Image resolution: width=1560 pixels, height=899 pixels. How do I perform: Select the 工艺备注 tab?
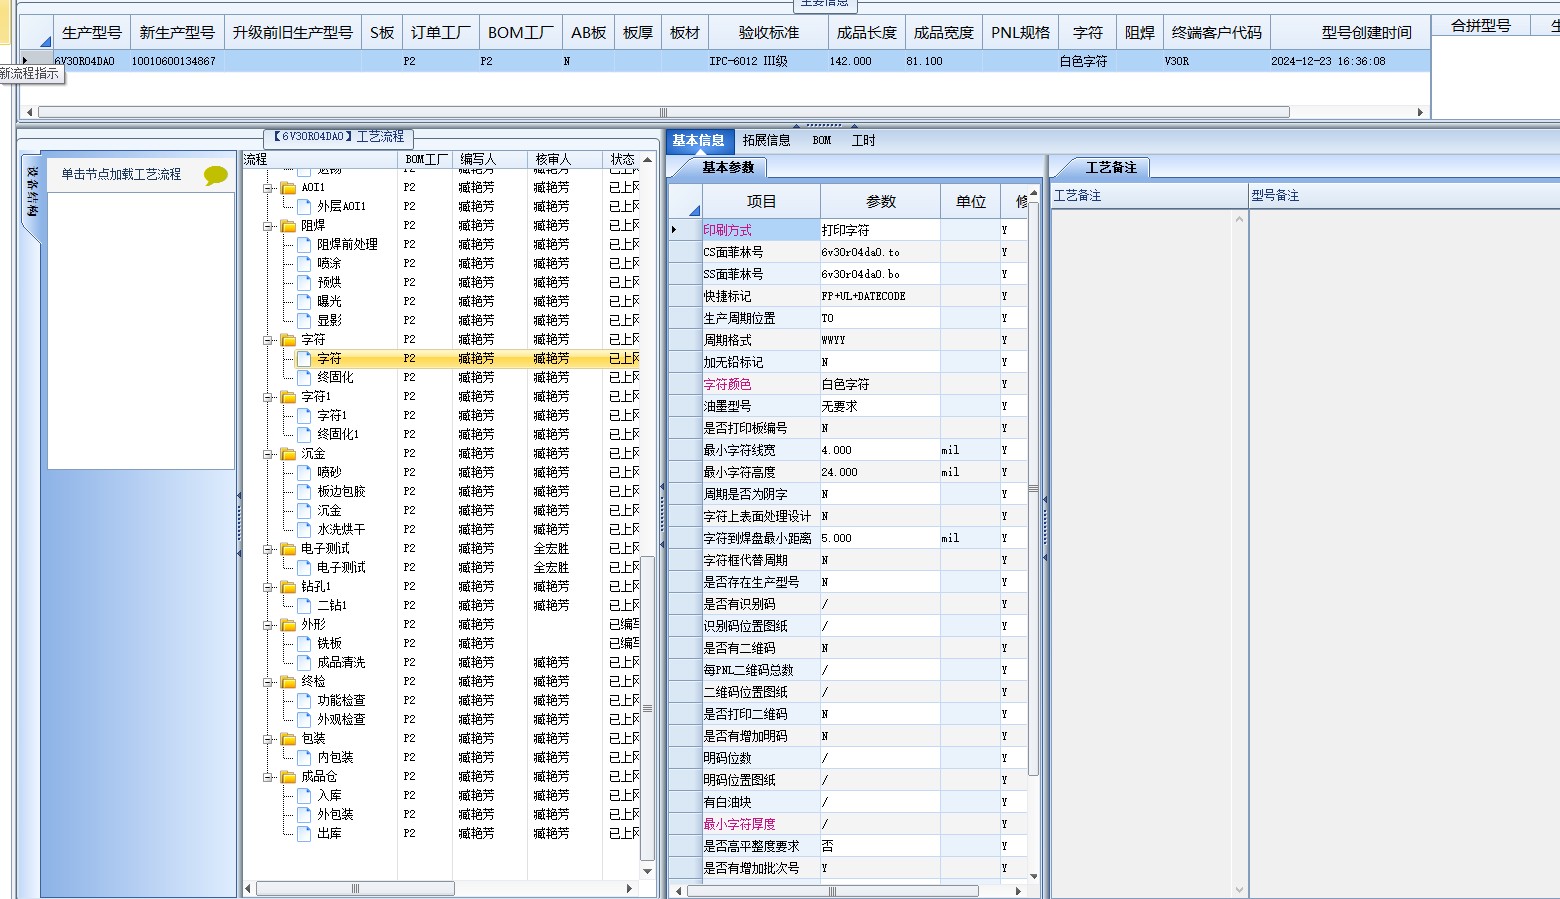(x=1111, y=168)
